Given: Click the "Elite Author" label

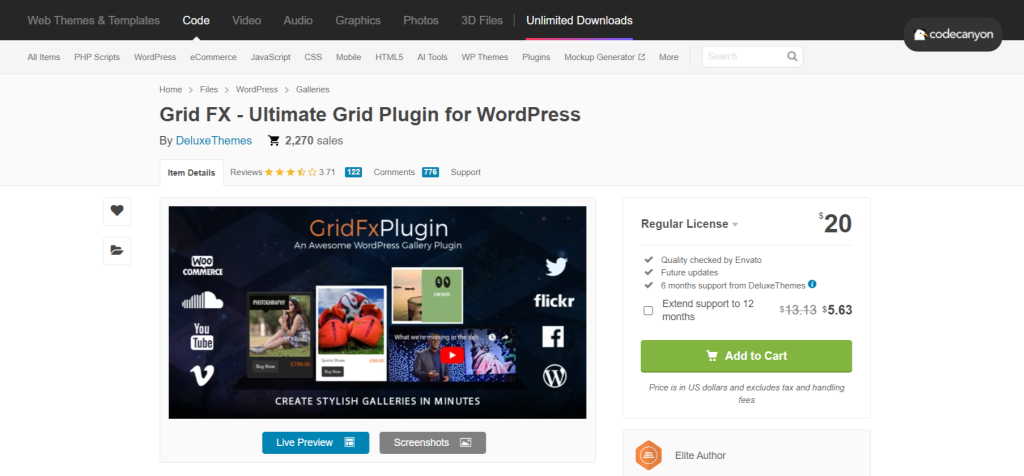Looking at the screenshot, I should tap(700, 456).
